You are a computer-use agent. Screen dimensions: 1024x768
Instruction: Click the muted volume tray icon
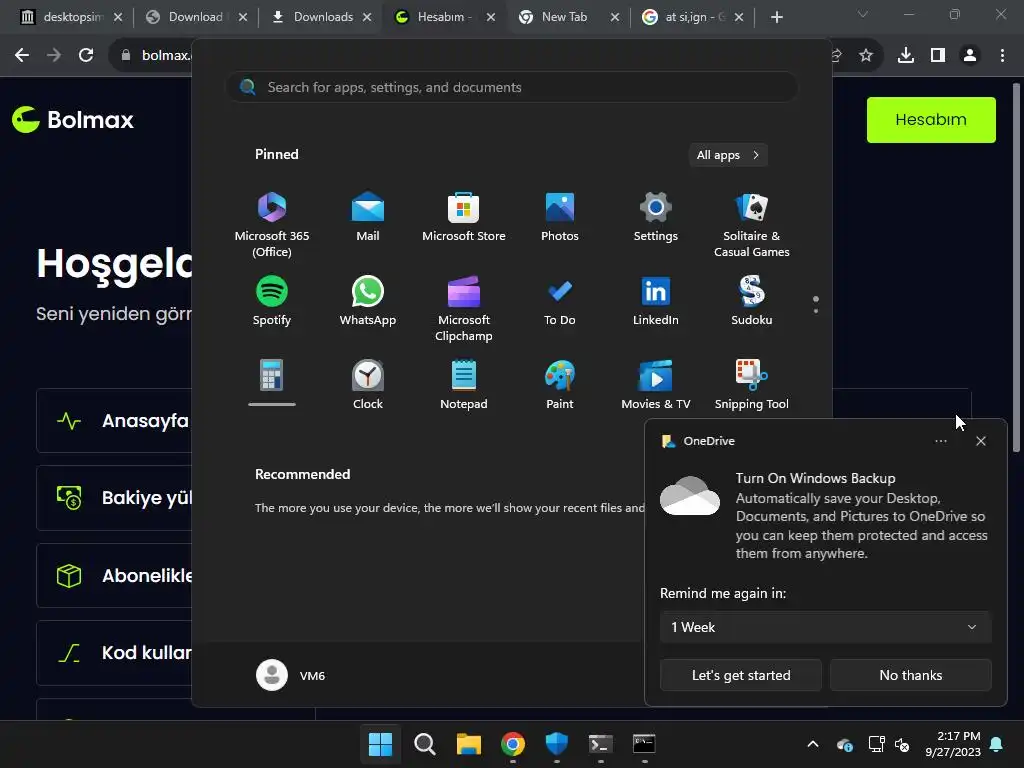coord(902,744)
